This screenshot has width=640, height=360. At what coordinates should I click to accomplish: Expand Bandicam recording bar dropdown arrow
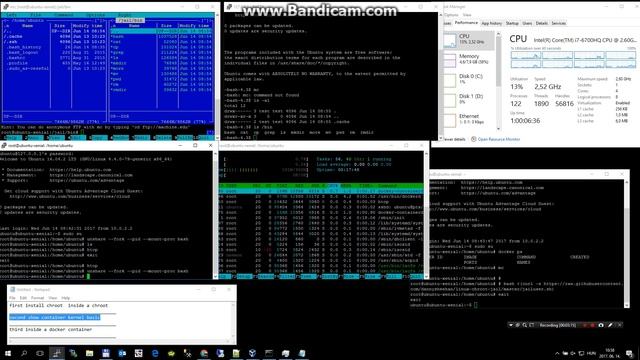point(511,325)
